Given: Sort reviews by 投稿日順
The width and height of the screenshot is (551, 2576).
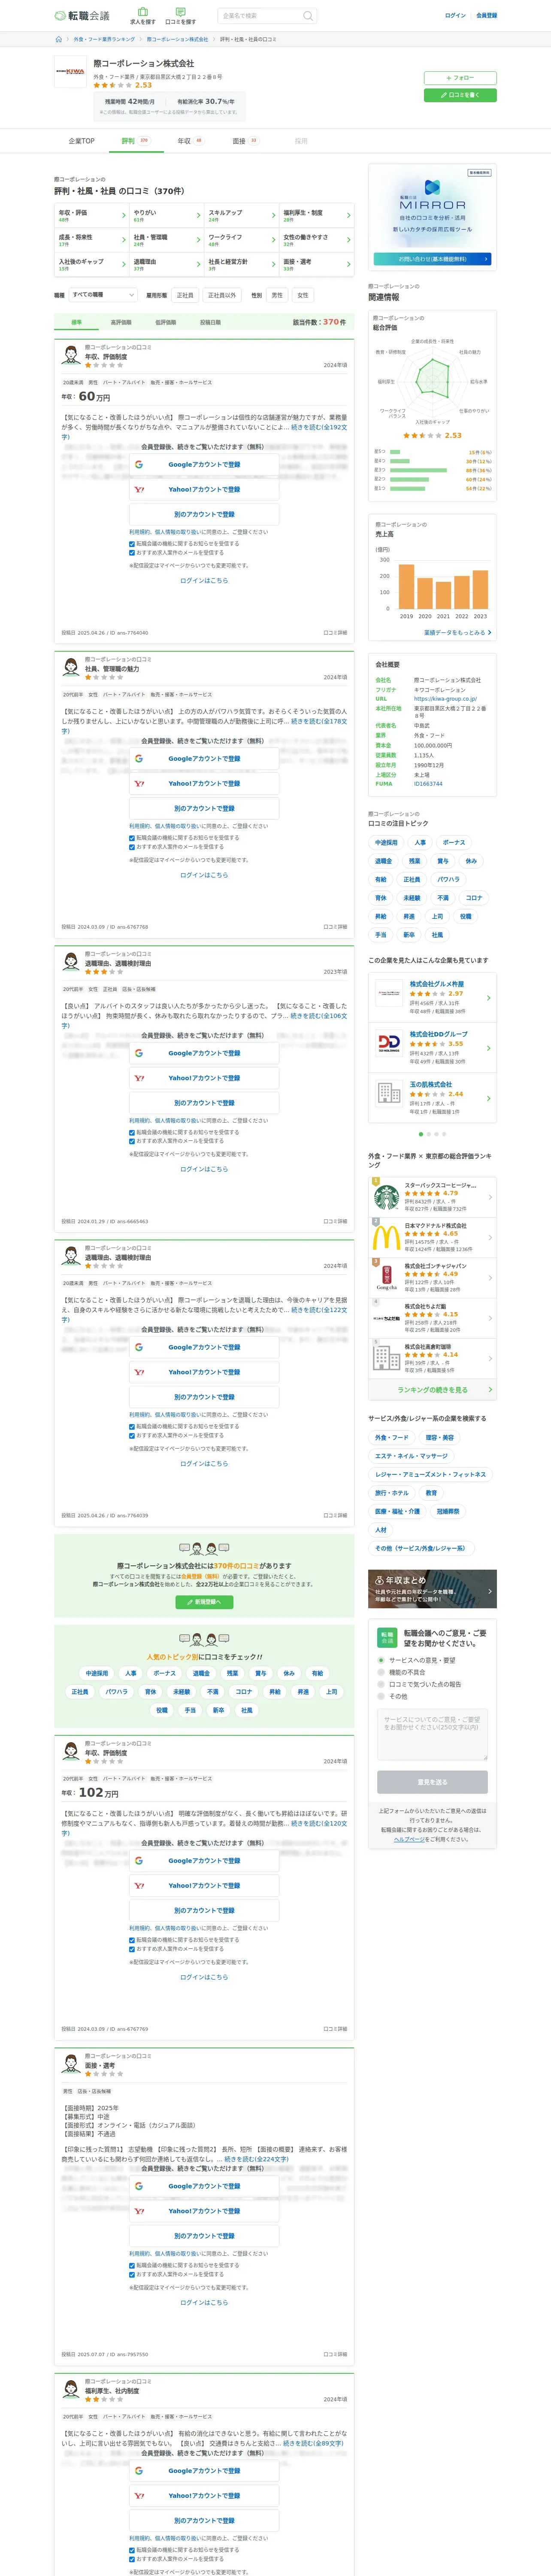Looking at the screenshot, I should coord(210,322).
